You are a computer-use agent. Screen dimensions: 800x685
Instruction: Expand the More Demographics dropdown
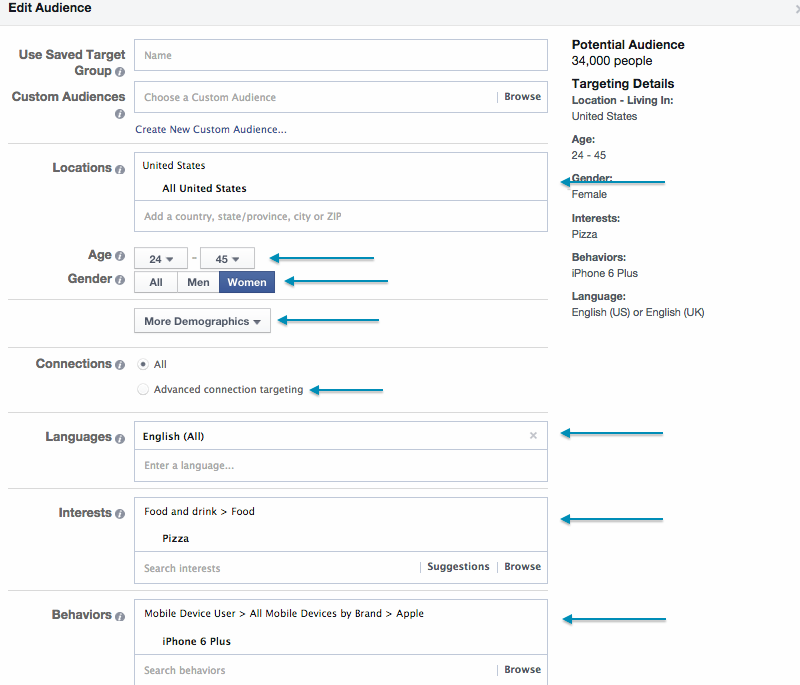202,321
